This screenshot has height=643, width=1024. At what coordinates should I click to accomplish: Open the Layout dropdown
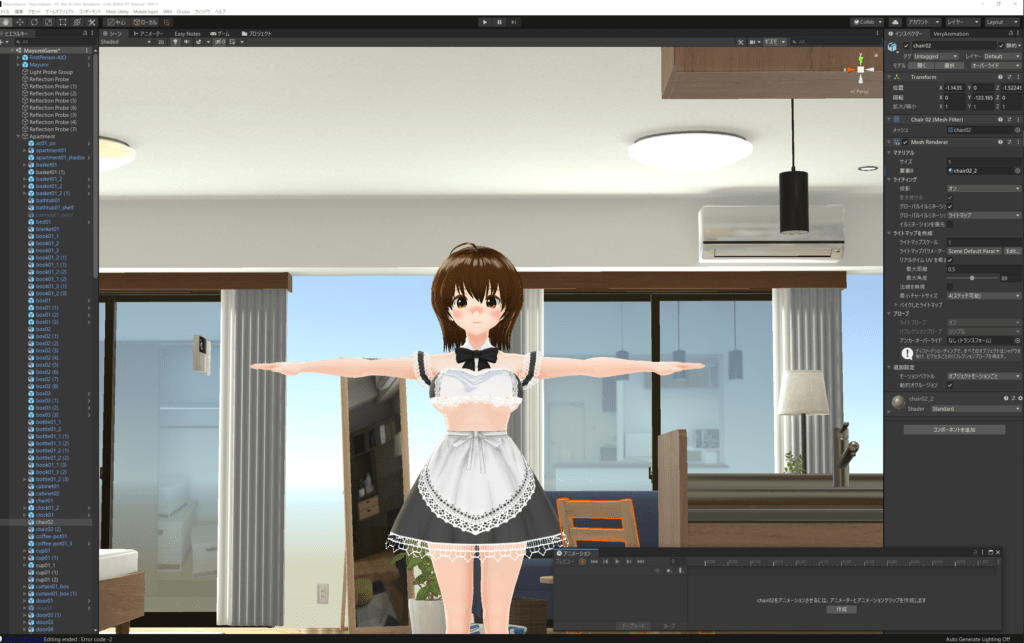tap(1001, 21)
